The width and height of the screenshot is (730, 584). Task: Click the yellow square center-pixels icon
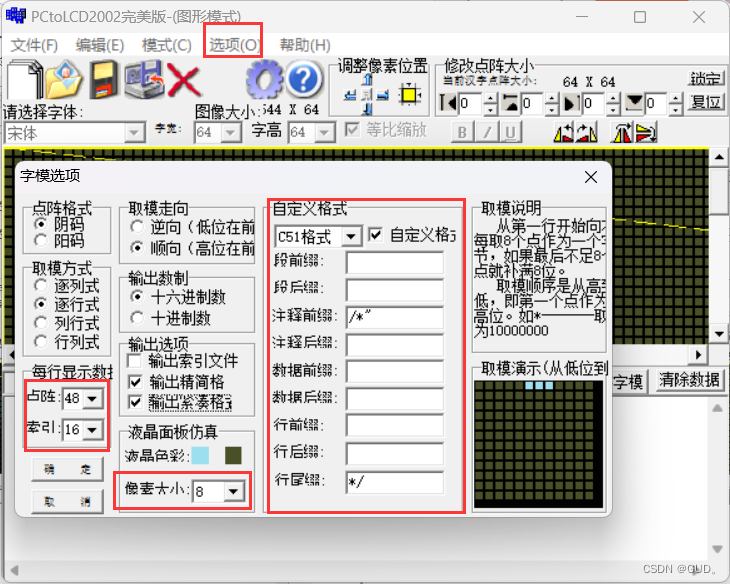410,95
